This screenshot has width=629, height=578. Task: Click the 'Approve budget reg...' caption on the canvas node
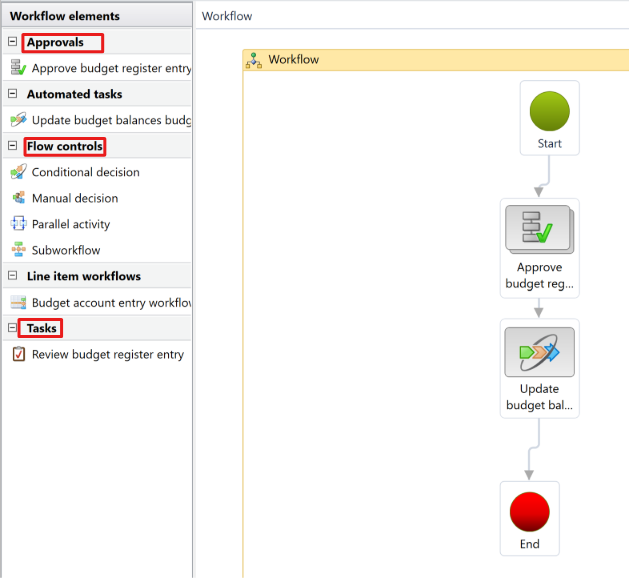(540, 275)
